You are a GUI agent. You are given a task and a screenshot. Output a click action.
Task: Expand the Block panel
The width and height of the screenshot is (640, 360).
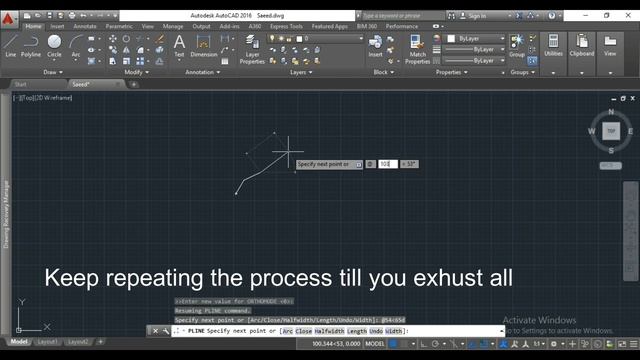[384, 72]
